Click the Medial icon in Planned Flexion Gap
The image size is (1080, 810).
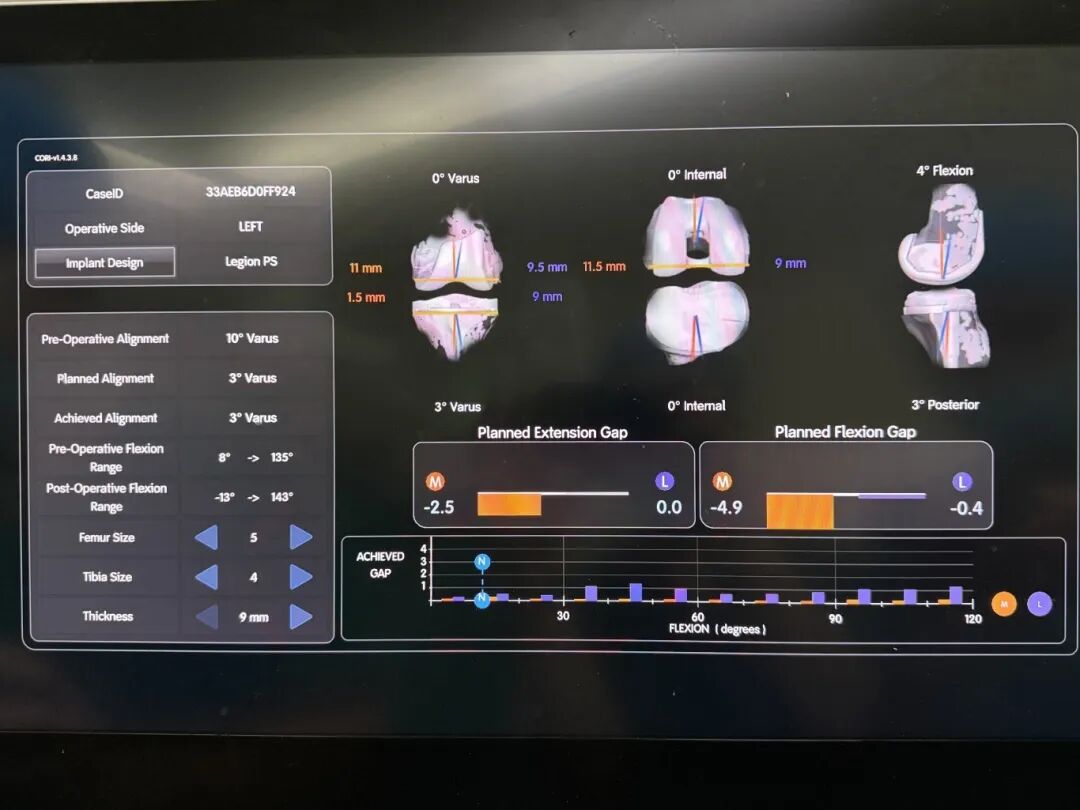(722, 481)
